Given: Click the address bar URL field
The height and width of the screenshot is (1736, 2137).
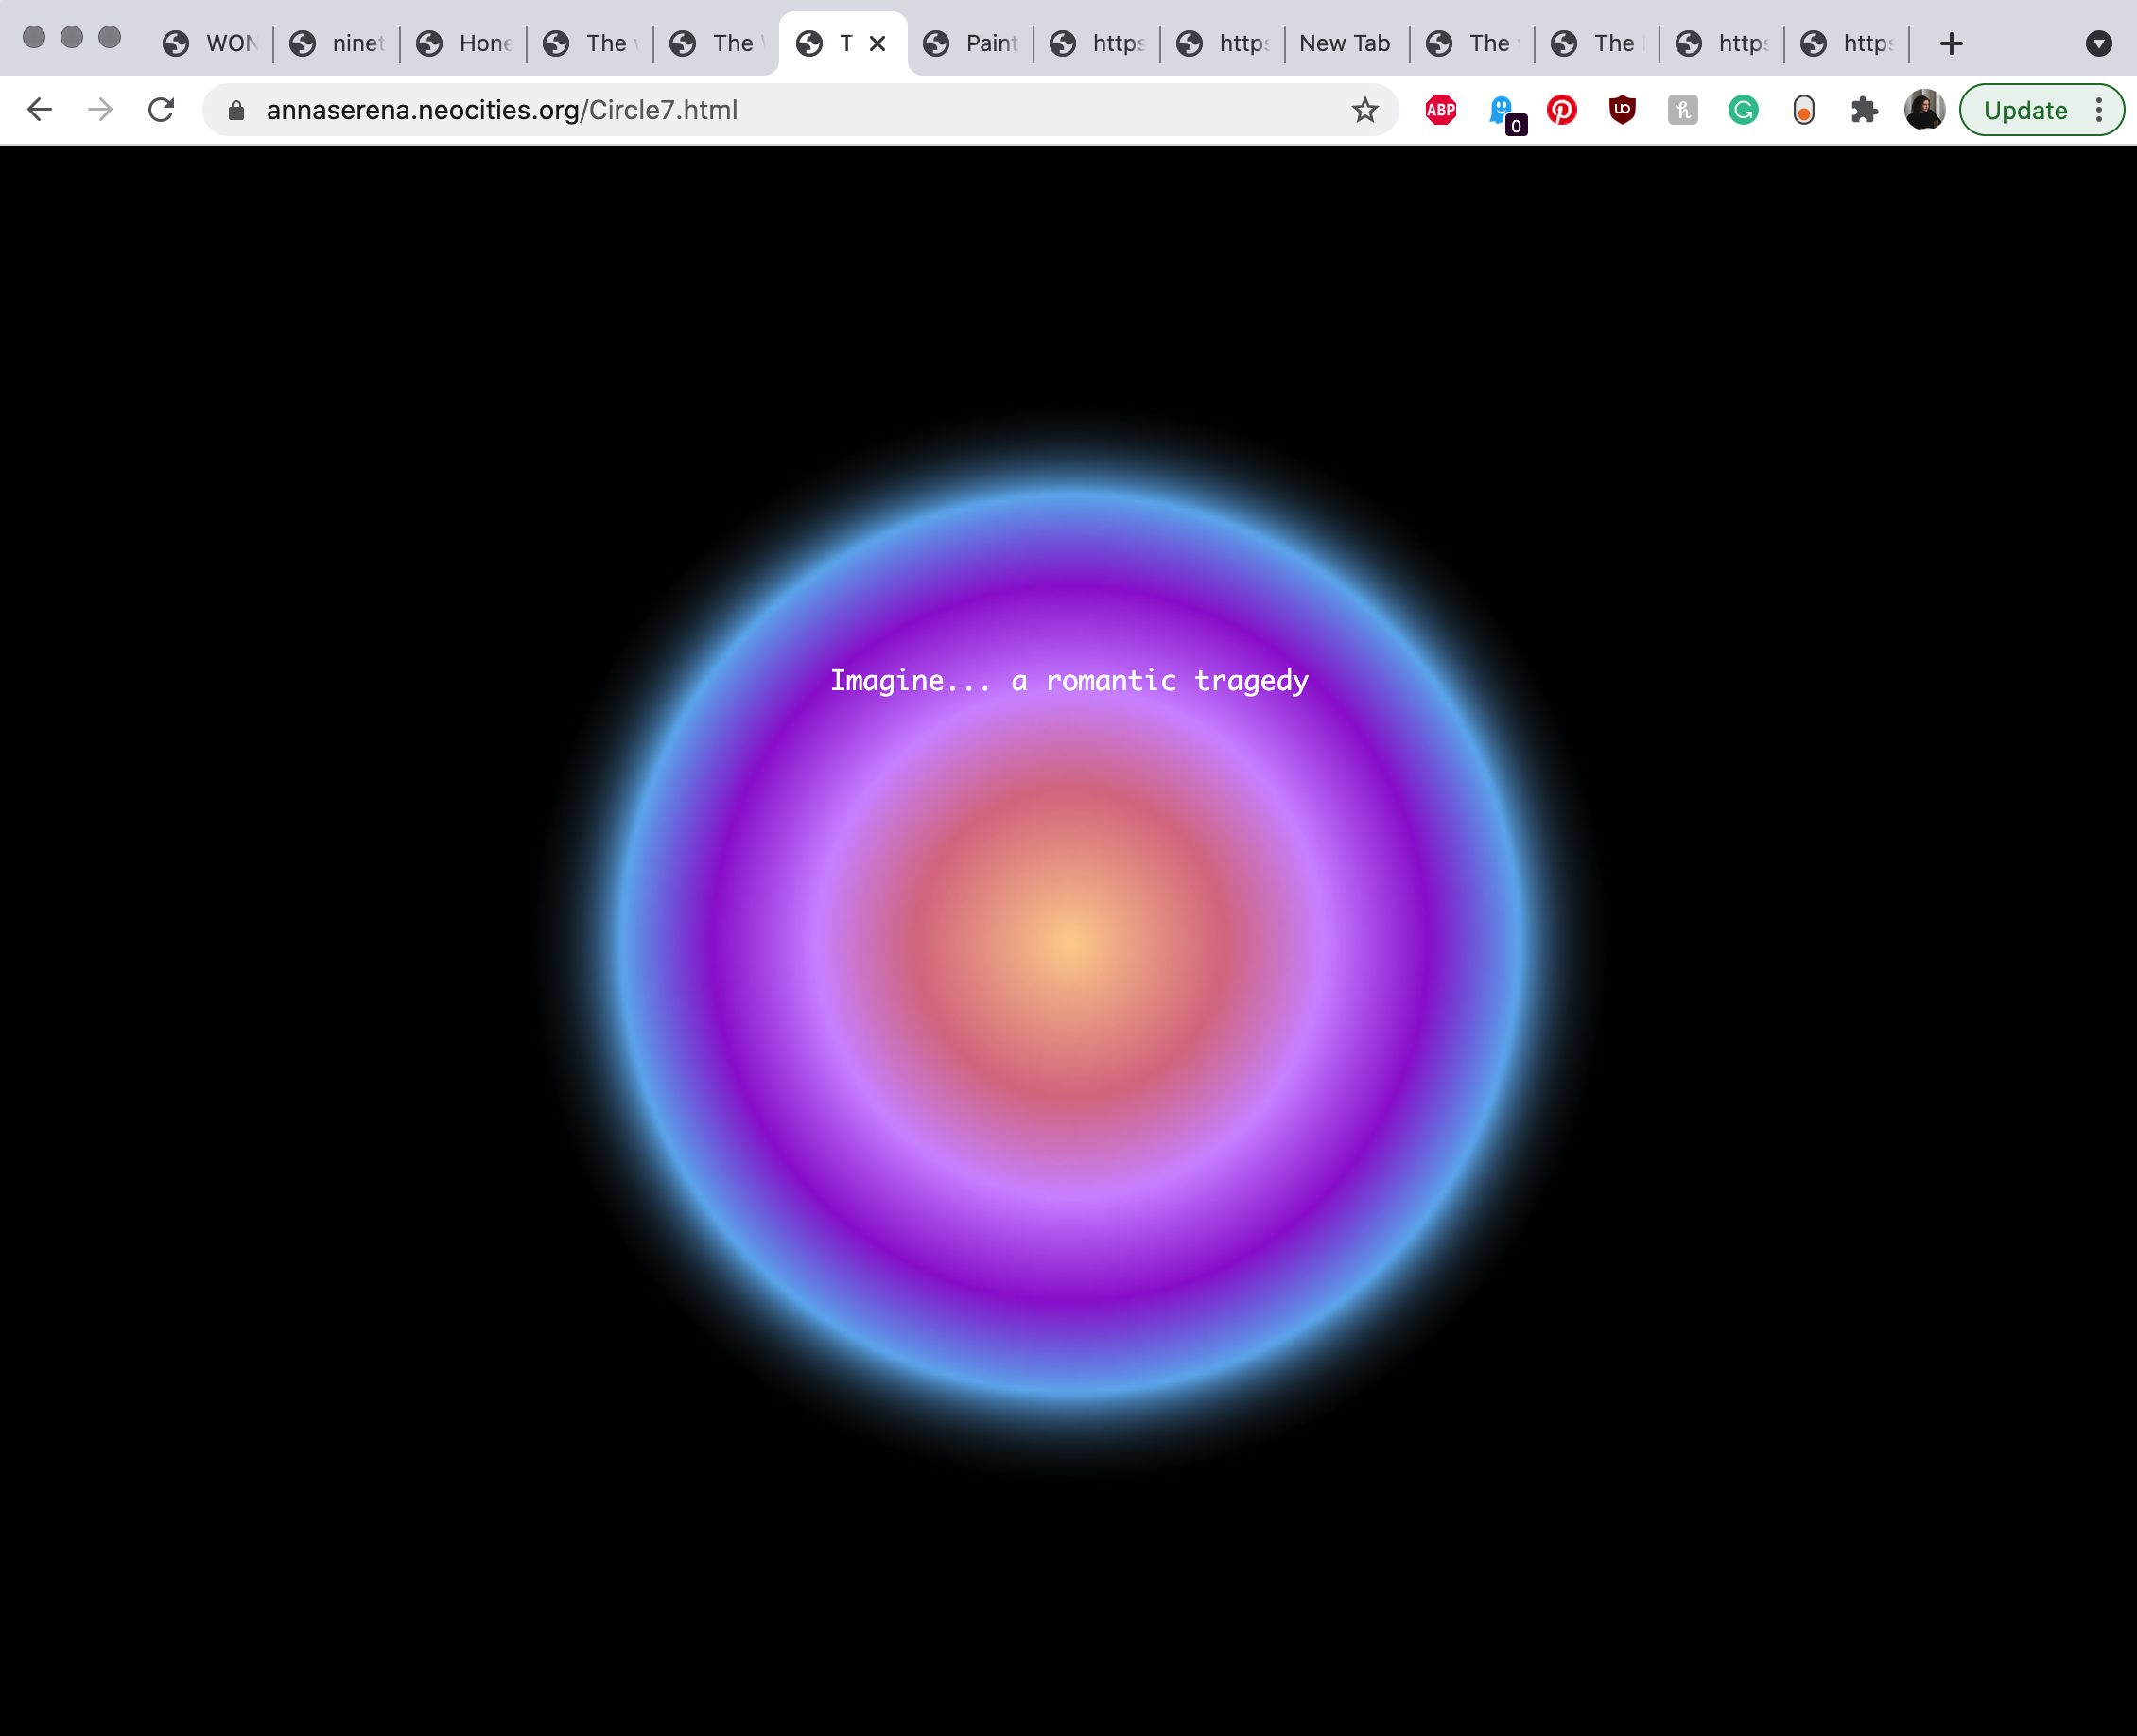Looking at the screenshot, I should (700, 110).
